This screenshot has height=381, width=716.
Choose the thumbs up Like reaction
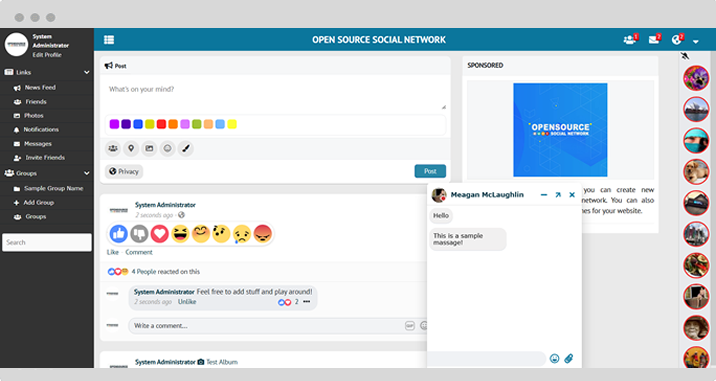[119, 234]
